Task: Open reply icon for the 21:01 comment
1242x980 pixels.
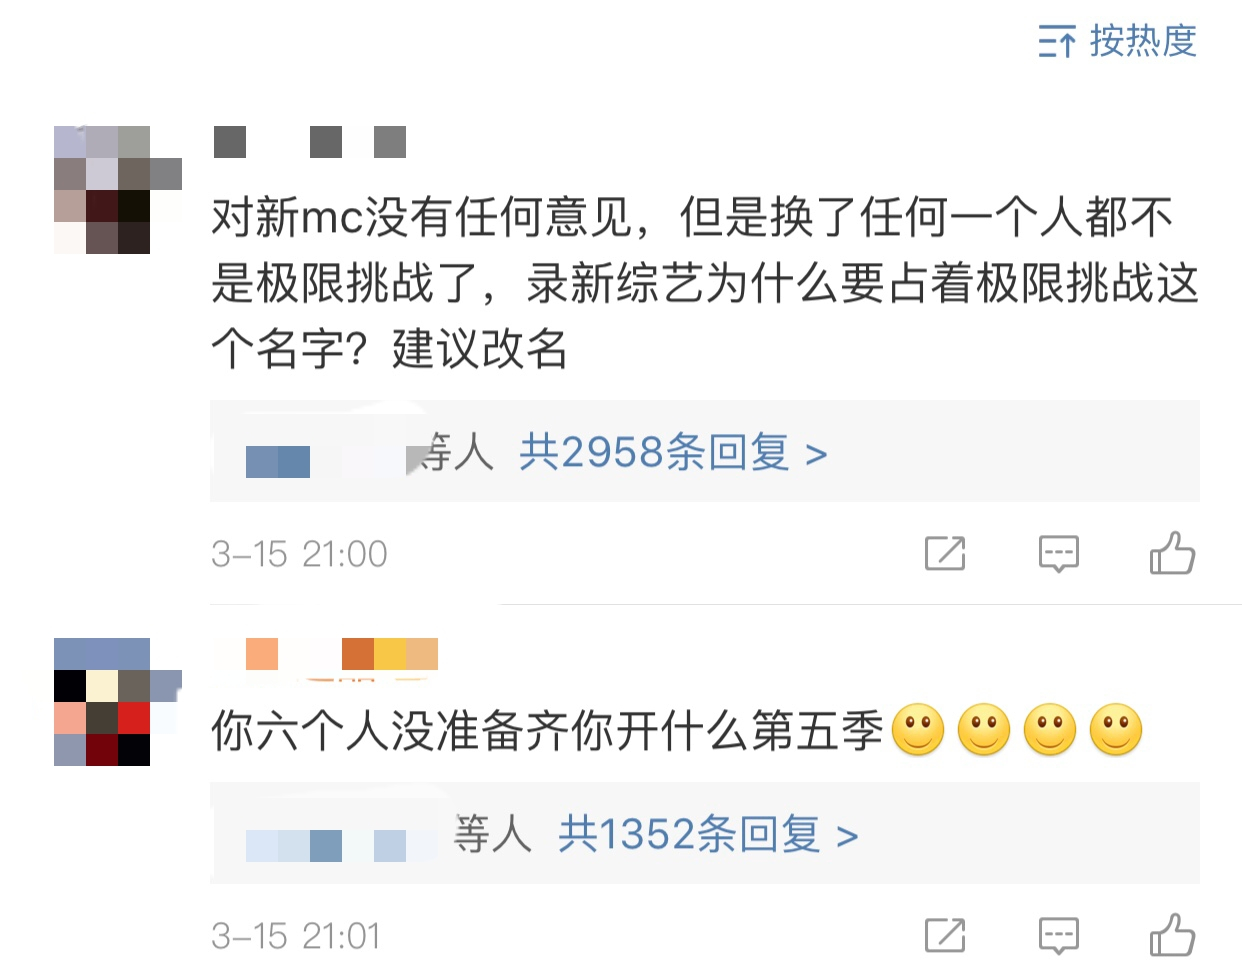Action: tap(1059, 935)
